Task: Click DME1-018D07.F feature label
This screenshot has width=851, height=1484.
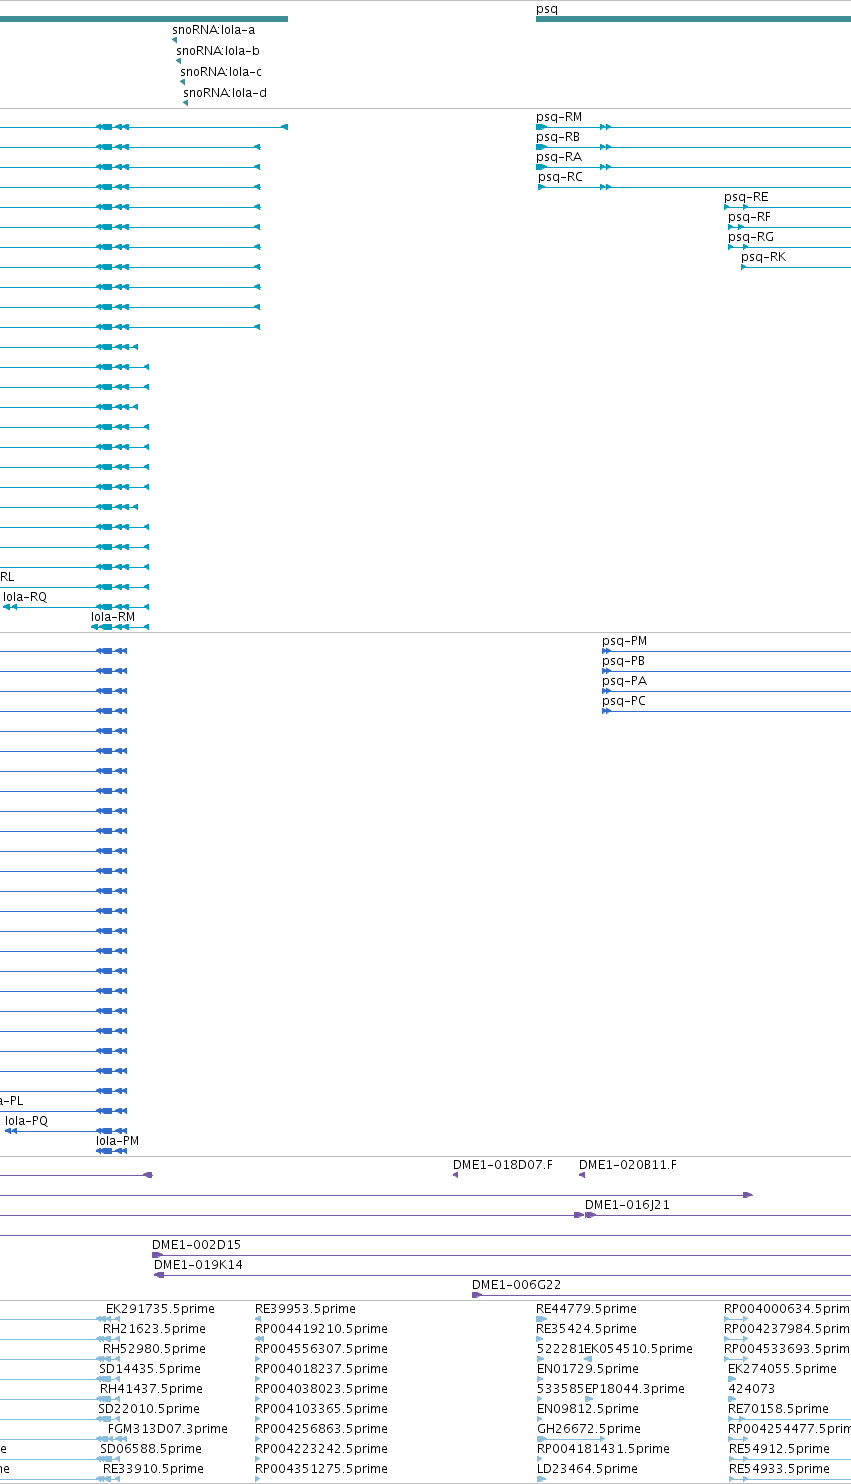Action: coord(503,1165)
